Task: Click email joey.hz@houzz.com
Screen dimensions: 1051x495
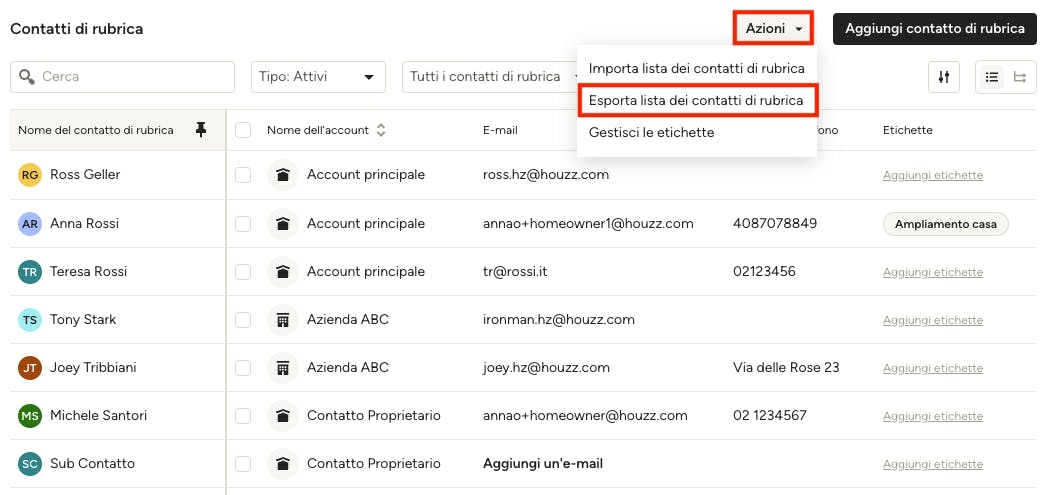Action: tap(546, 368)
